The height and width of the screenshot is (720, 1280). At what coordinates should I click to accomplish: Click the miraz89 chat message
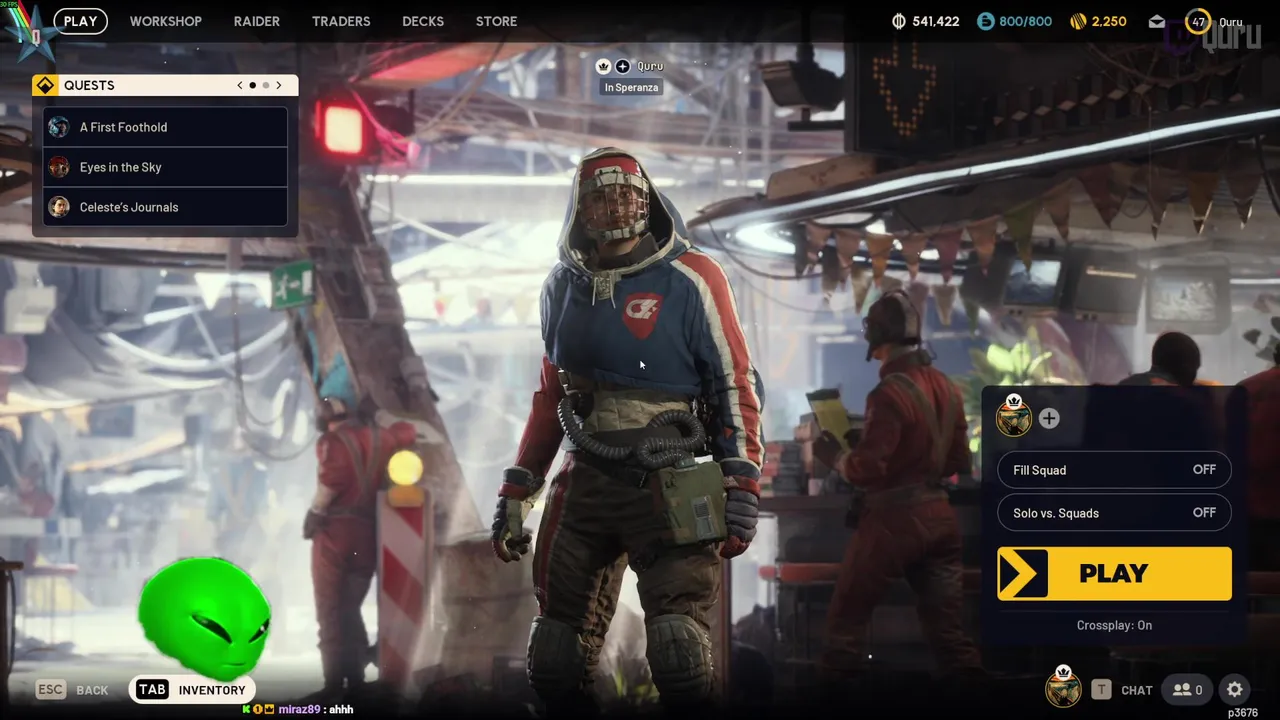[298, 709]
